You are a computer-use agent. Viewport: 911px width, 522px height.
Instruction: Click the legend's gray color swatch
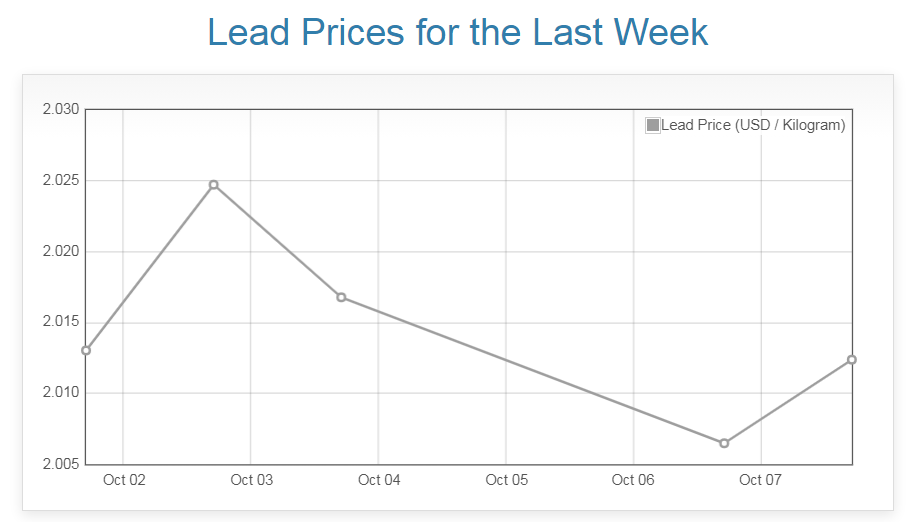pyautogui.click(x=653, y=125)
